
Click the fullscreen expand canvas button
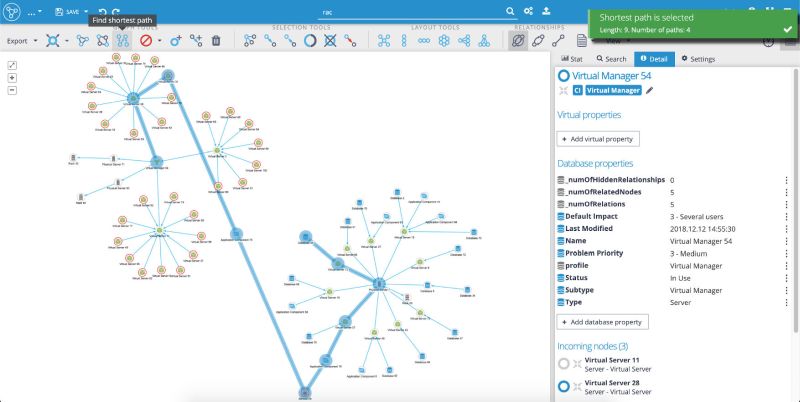tap(12, 65)
